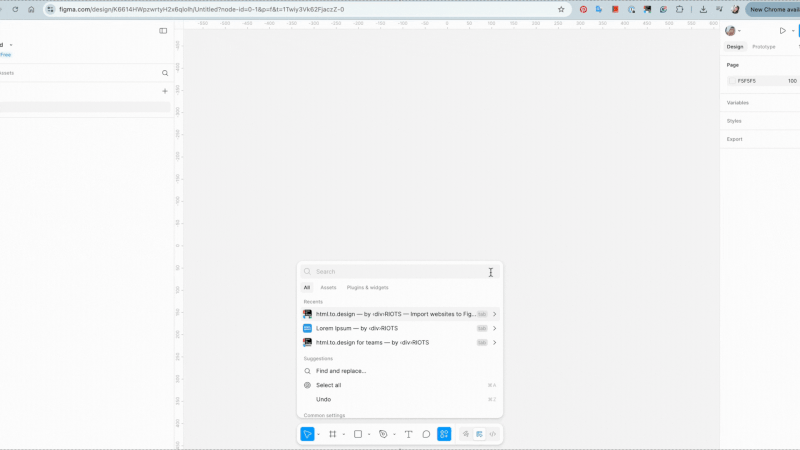Screen dimensions: 800x450
Task: Select the Text tool
Action: click(408, 434)
